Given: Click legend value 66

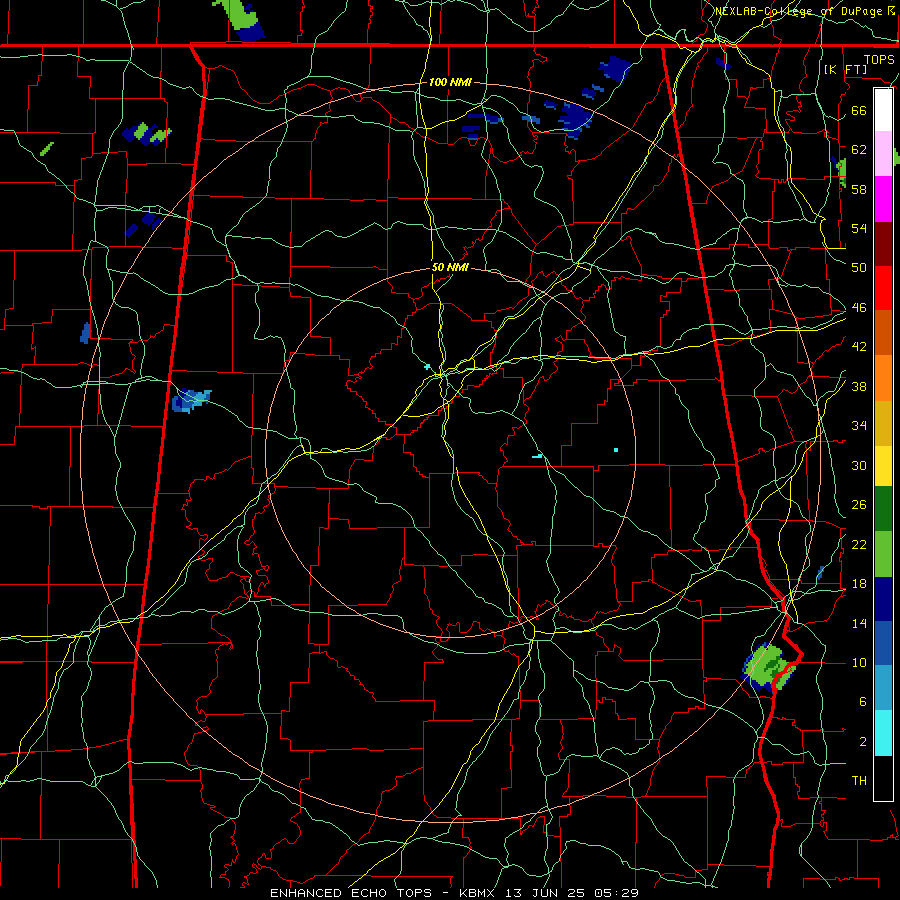Looking at the screenshot, I should click(x=859, y=110).
